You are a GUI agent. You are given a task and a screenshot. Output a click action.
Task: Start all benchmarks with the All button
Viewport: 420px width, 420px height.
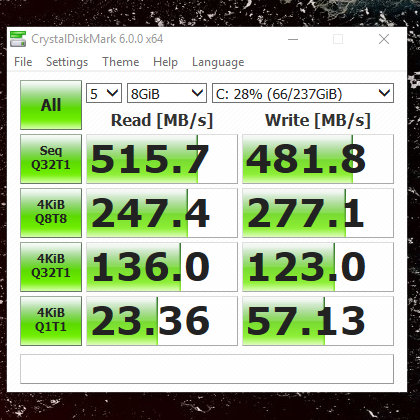[x=51, y=105]
